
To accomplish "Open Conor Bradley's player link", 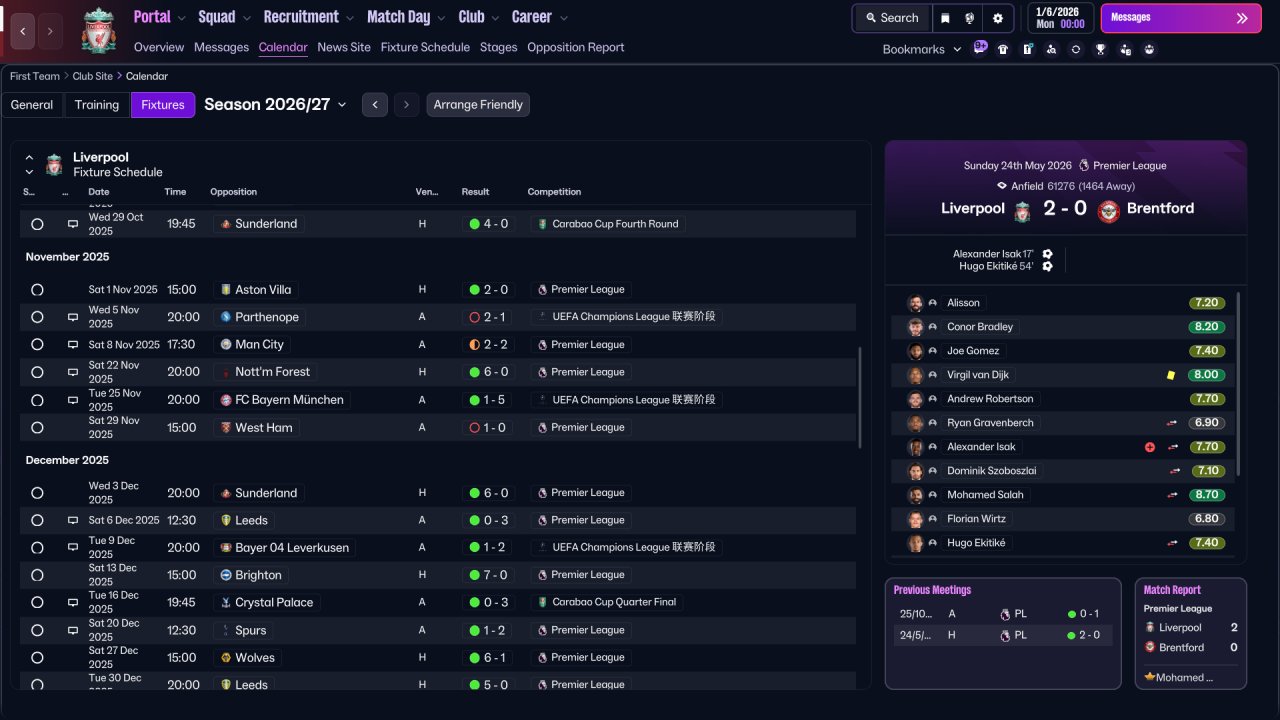I will coord(980,327).
